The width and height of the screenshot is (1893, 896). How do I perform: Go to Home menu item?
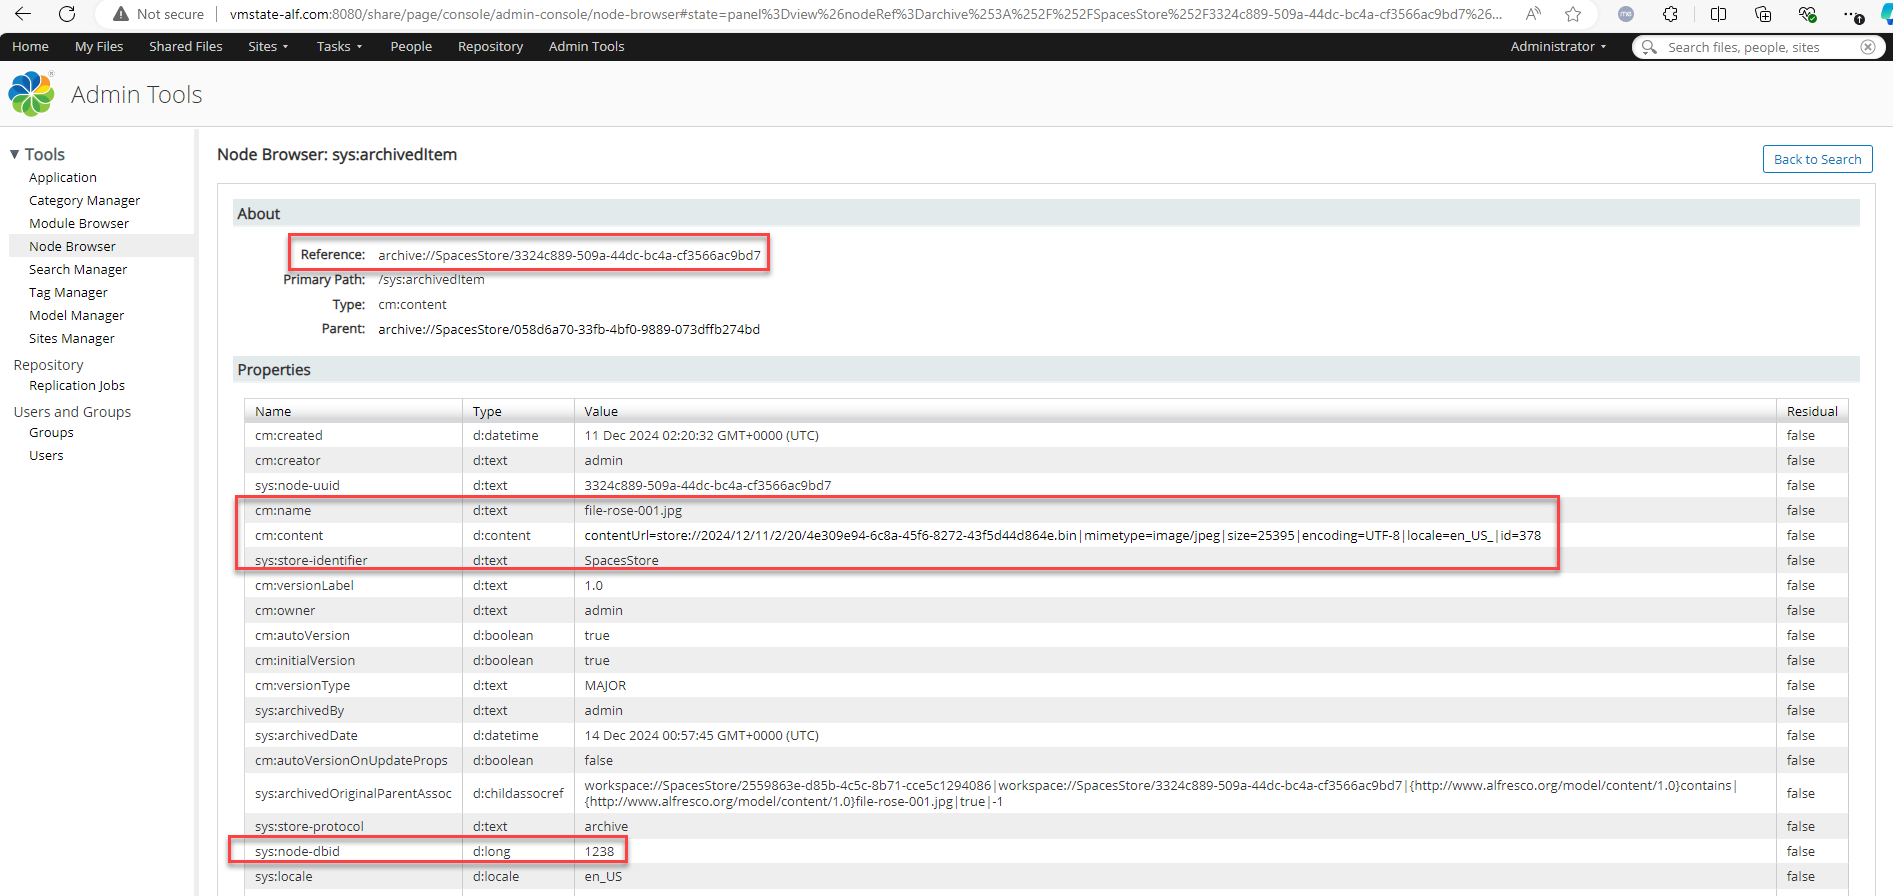pyautogui.click(x=30, y=47)
